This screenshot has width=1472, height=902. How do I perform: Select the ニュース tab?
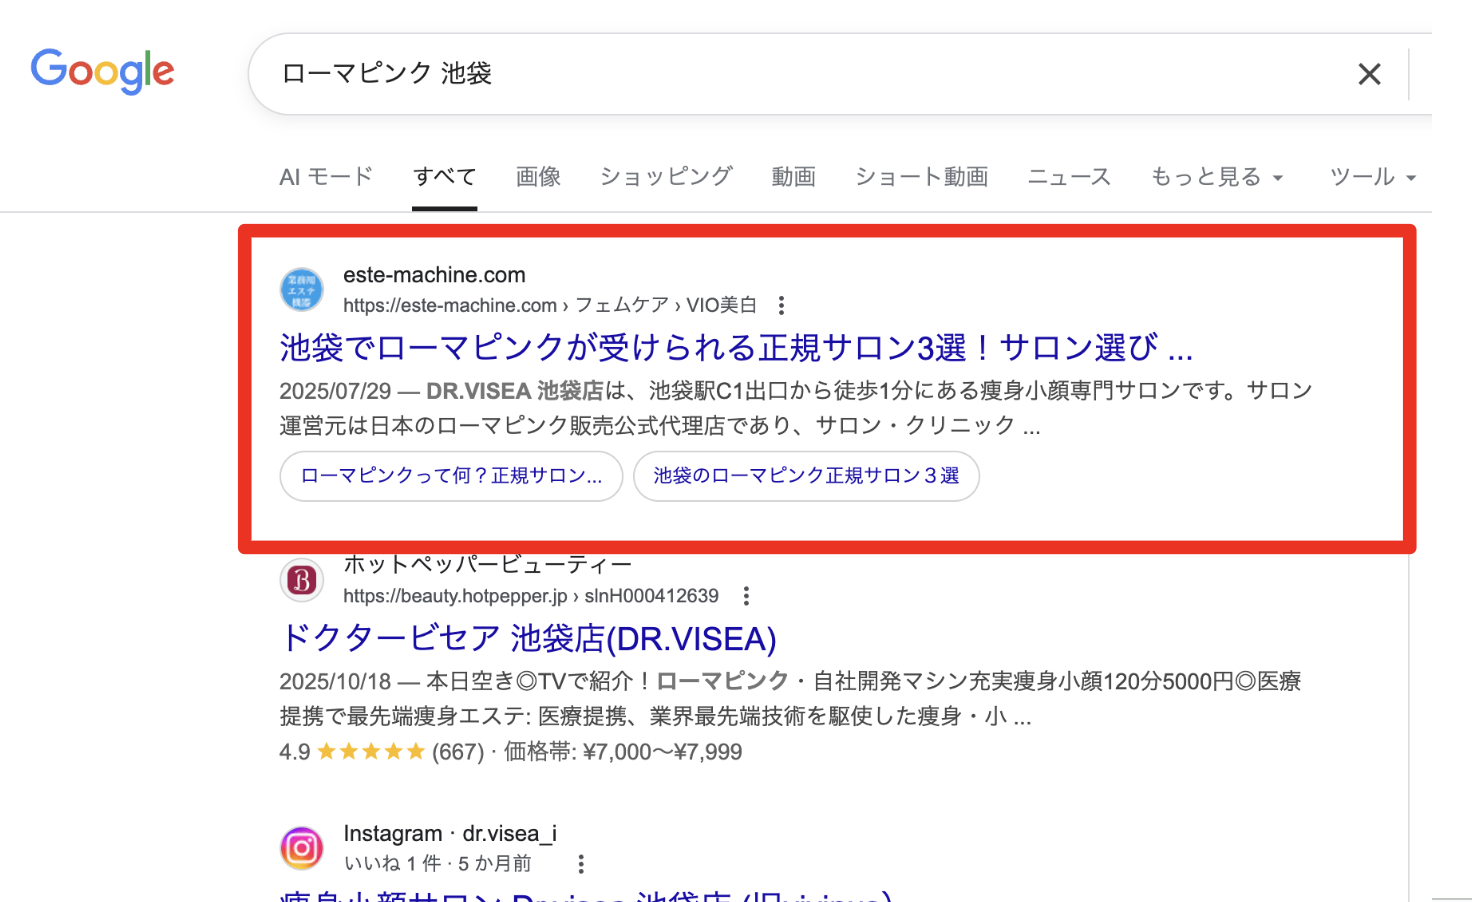pyautogui.click(x=1069, y=177)
